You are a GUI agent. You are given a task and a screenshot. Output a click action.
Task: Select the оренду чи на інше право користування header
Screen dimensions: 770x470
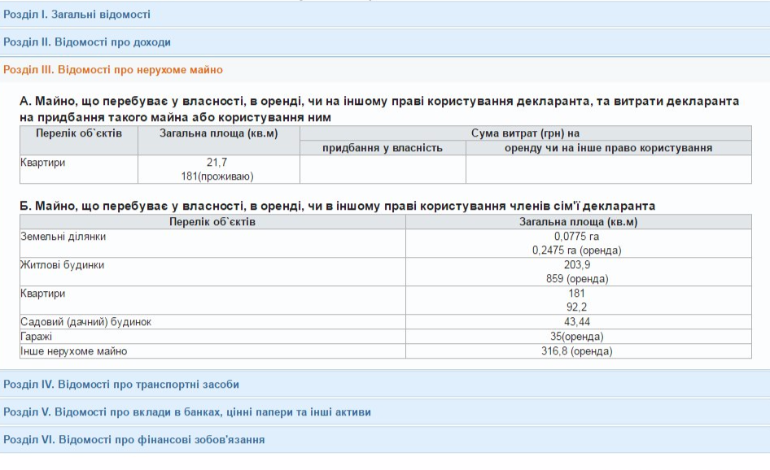(607, 148)
